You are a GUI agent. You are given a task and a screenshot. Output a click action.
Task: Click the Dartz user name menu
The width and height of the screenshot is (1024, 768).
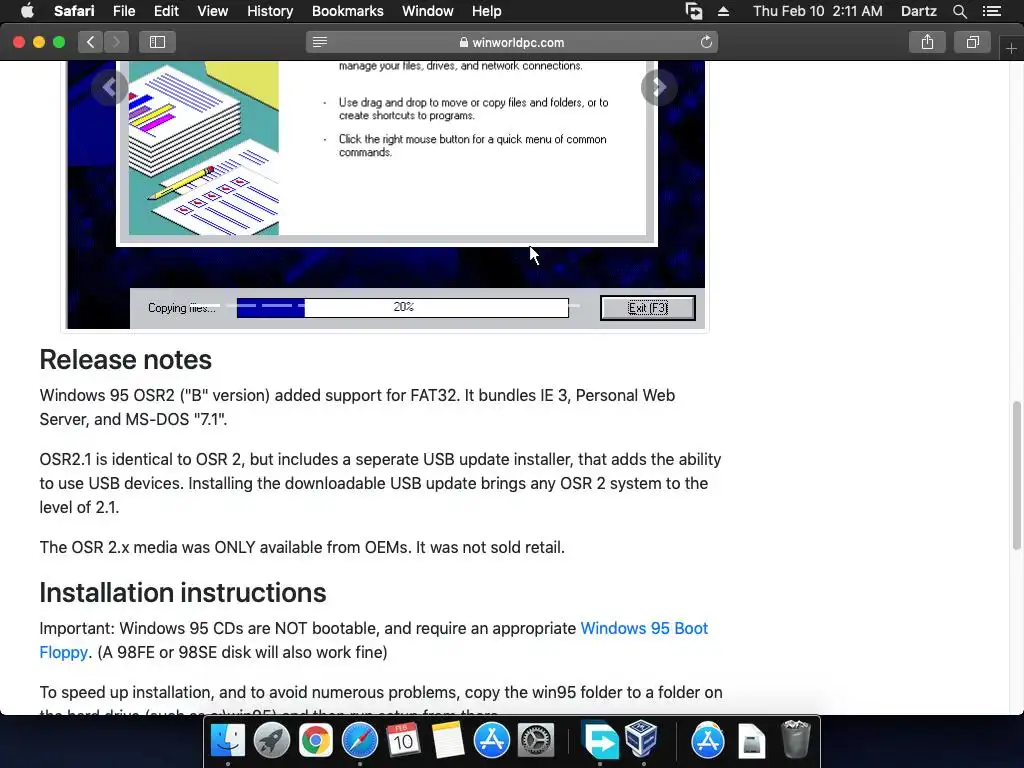[918, 11]
